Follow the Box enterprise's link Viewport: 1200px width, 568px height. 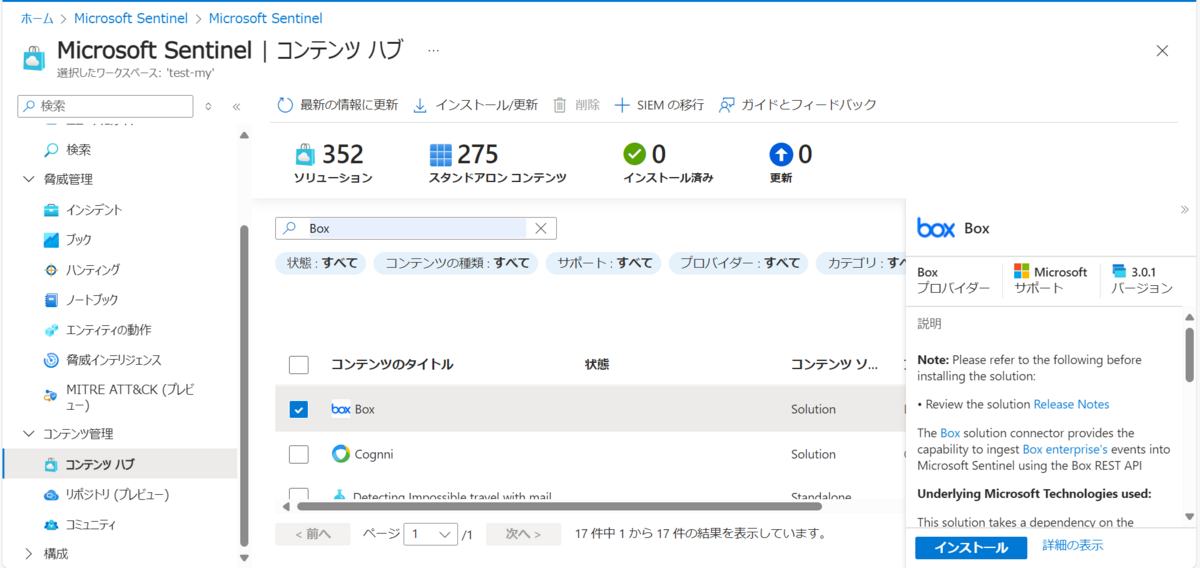tap(1065, 449)
